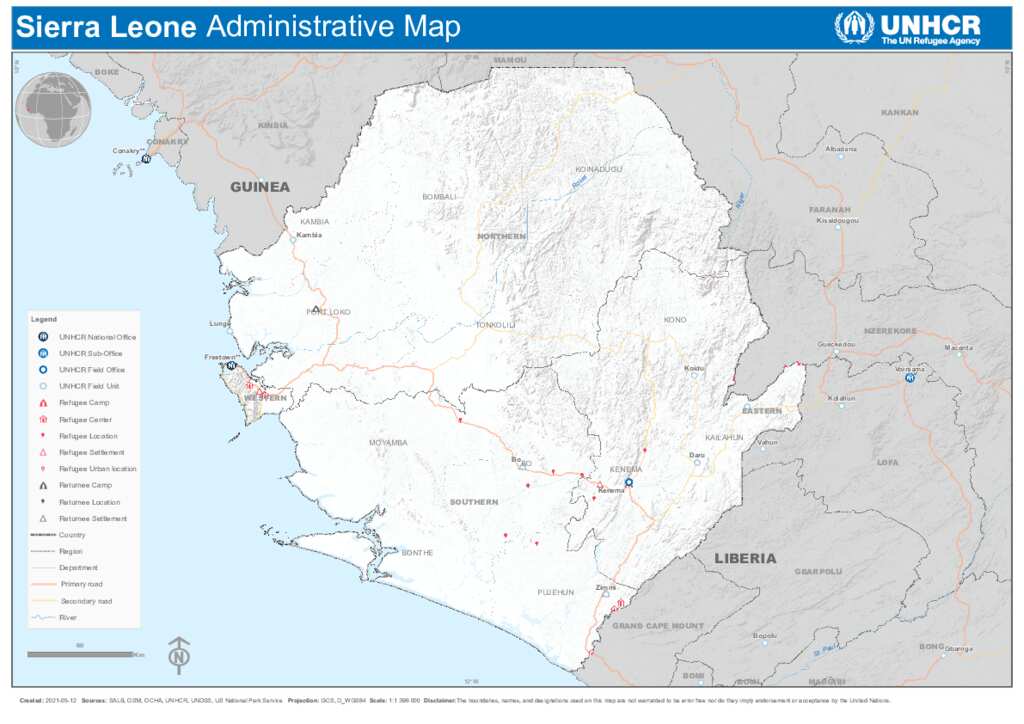Screen dimensions: 1024x724
Task: Click the "Sierra Leone Administrative Map" title
Action: click(238, 27)
